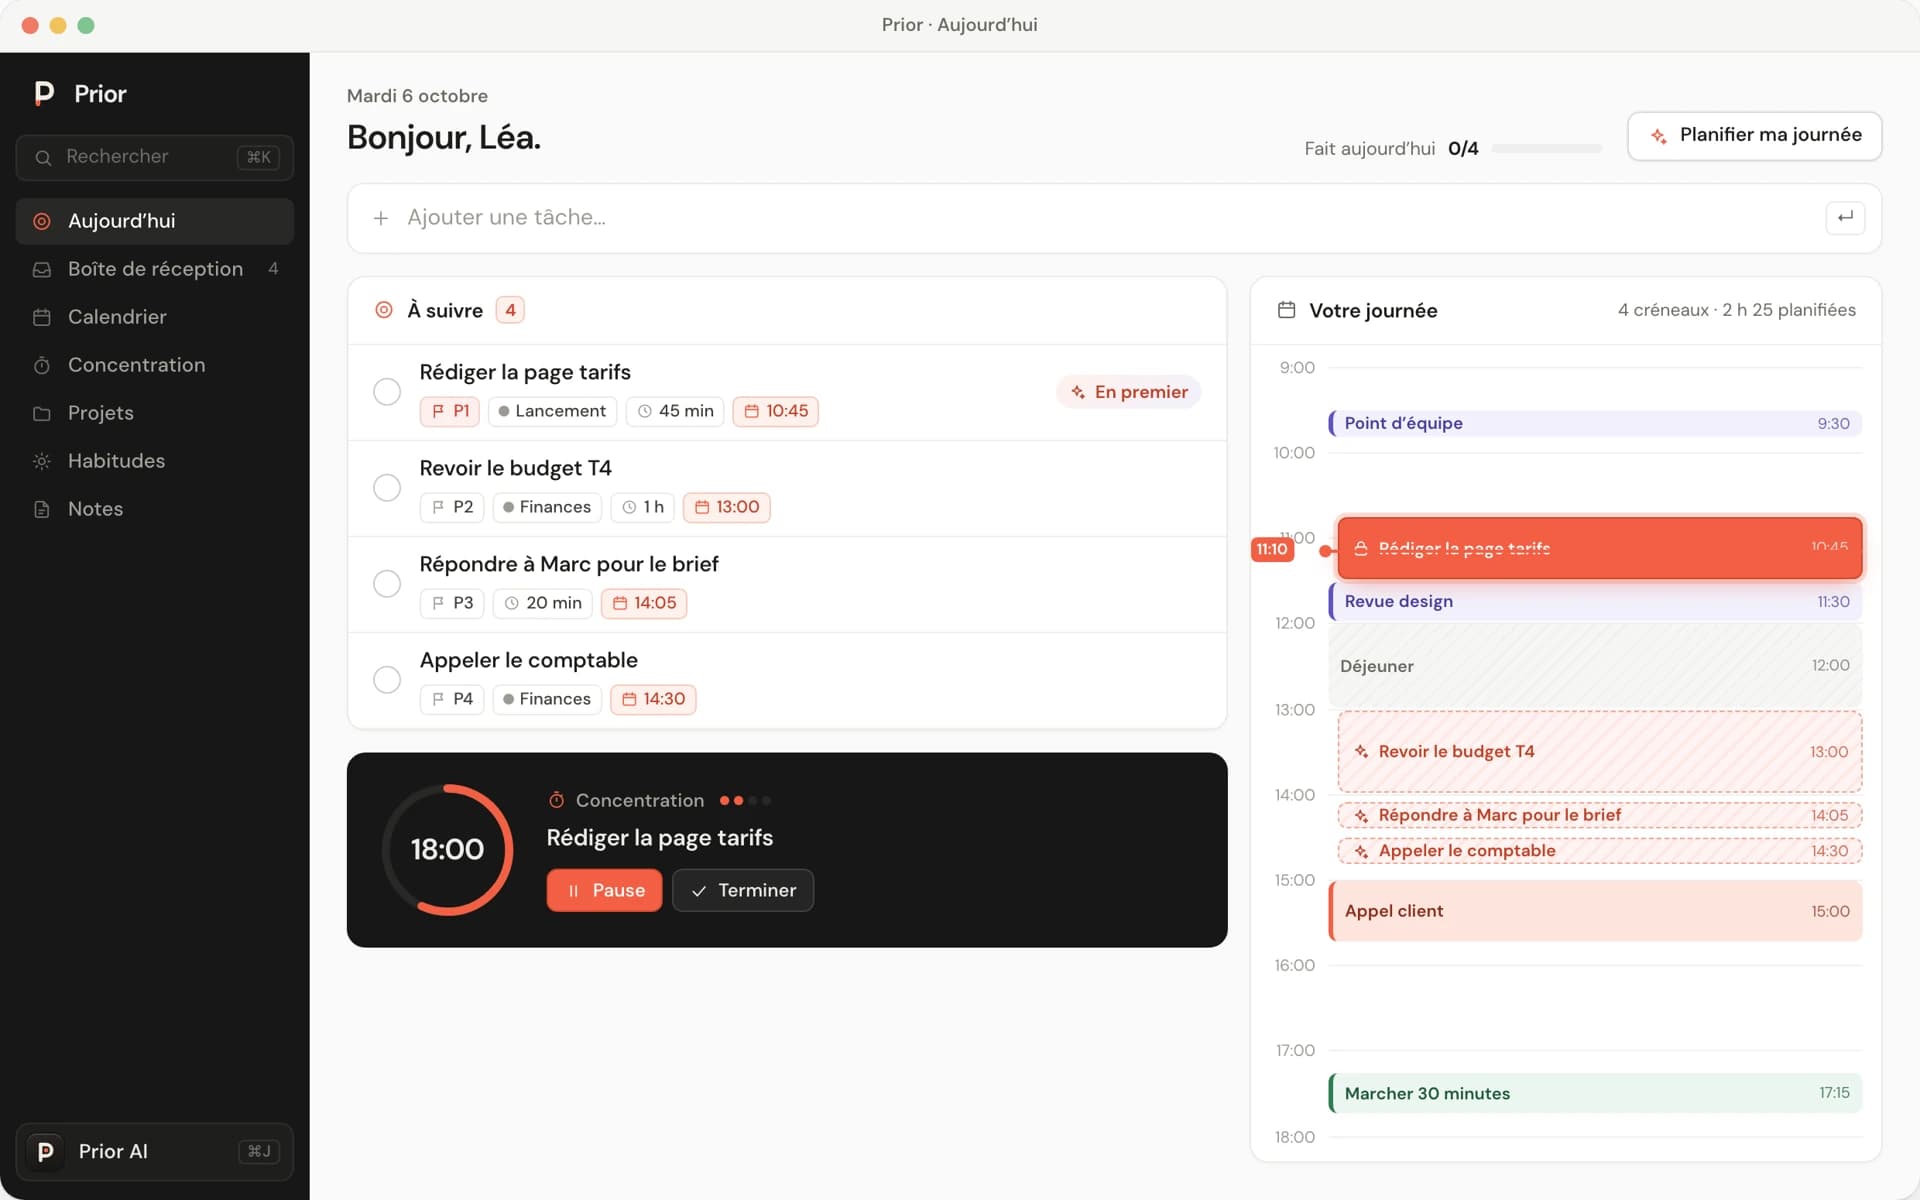The image size is (1920, 1200).
Task: Open the Concentration section in the sidebar
Action: 155,365
